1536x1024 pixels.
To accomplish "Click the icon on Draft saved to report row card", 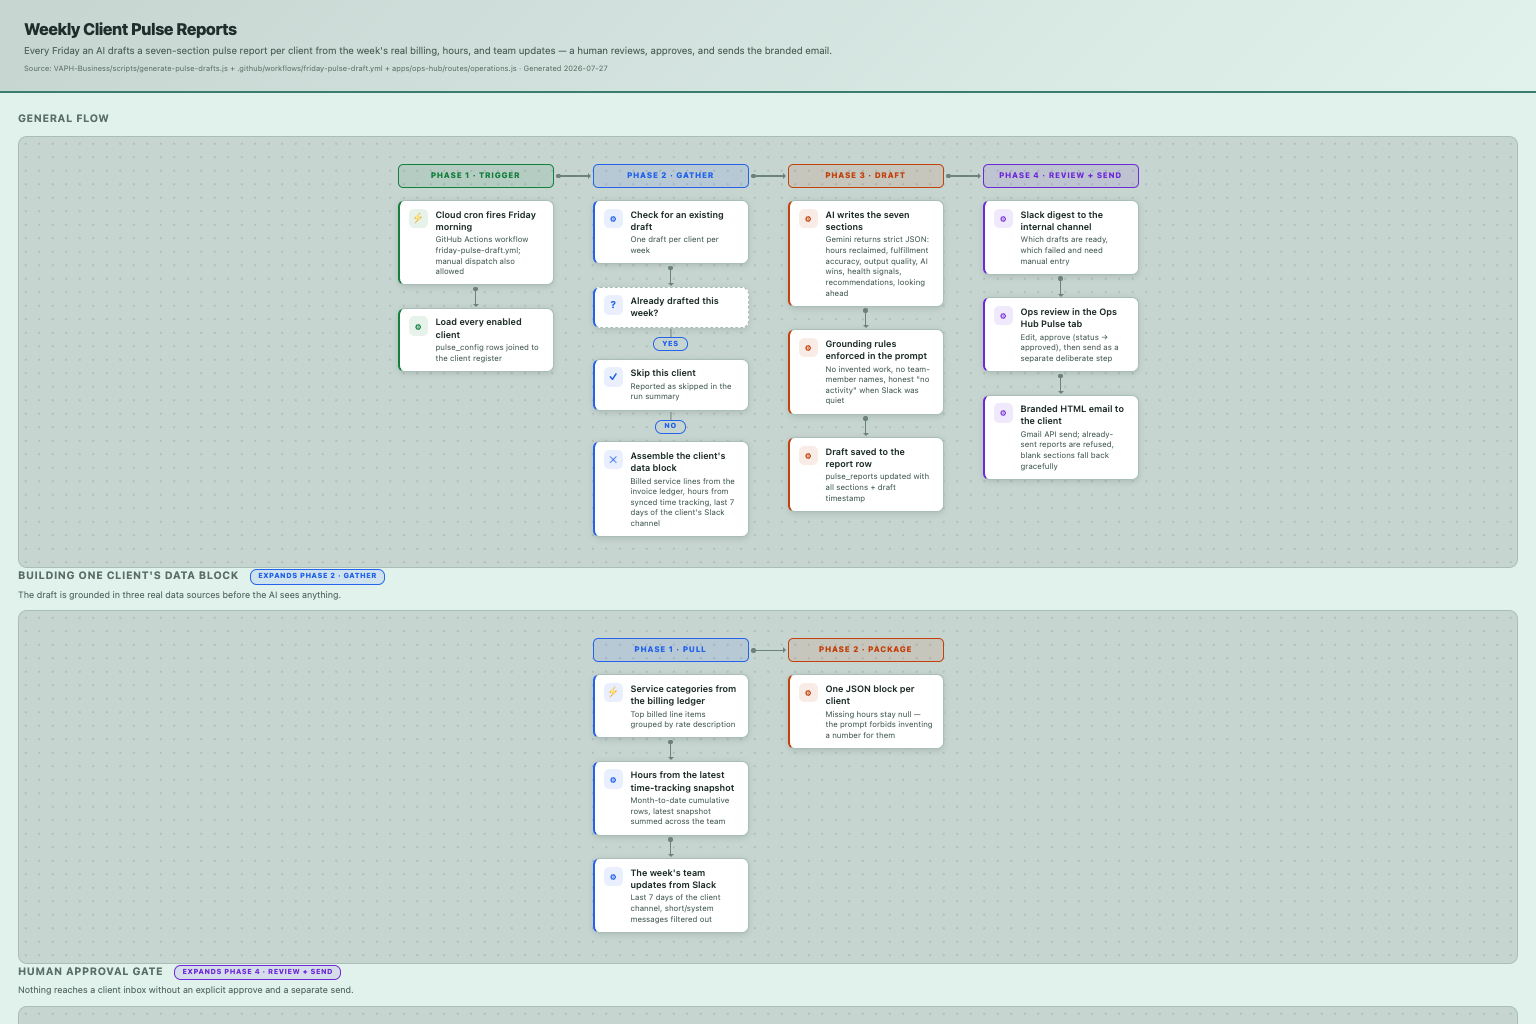I will [x=808, y=455].
